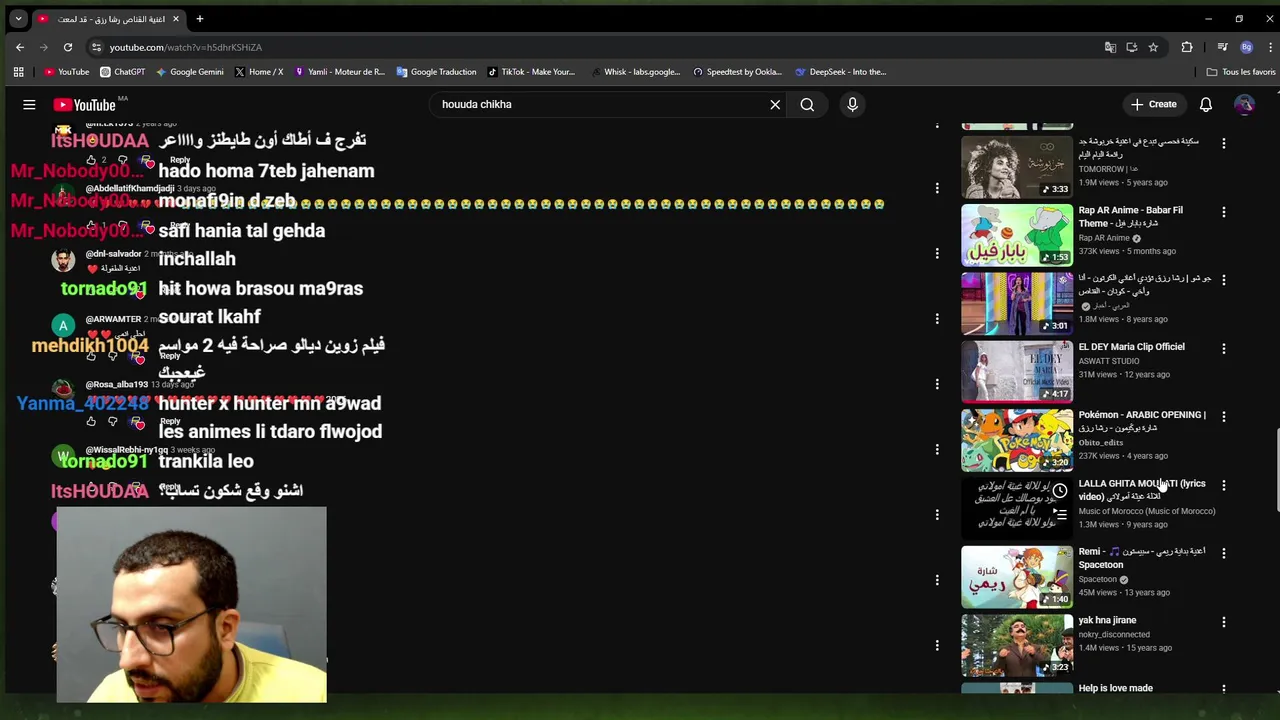The width and height of the screenshot is (1280, 720).
Task: Open more options for Rap AR Anime video
Action: 1223,212
